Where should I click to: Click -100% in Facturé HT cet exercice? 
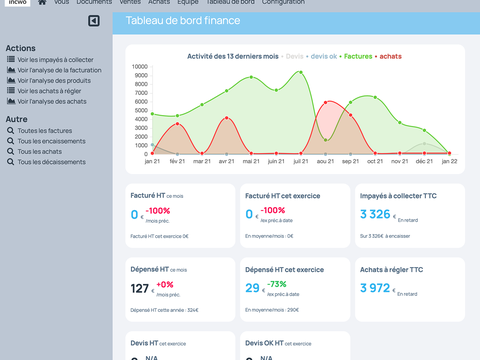pos(273,210)
